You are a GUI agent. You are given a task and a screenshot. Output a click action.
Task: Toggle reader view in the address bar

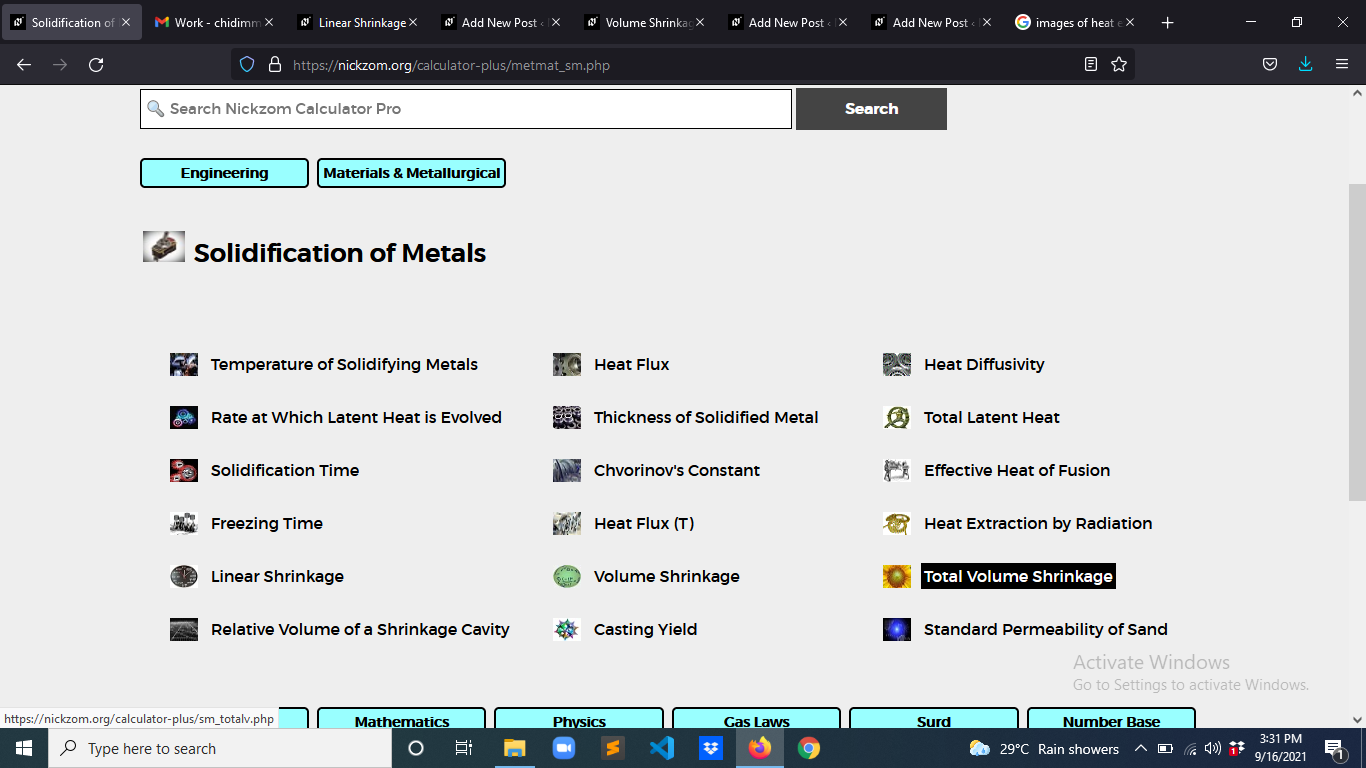[x=1091, y=65]
